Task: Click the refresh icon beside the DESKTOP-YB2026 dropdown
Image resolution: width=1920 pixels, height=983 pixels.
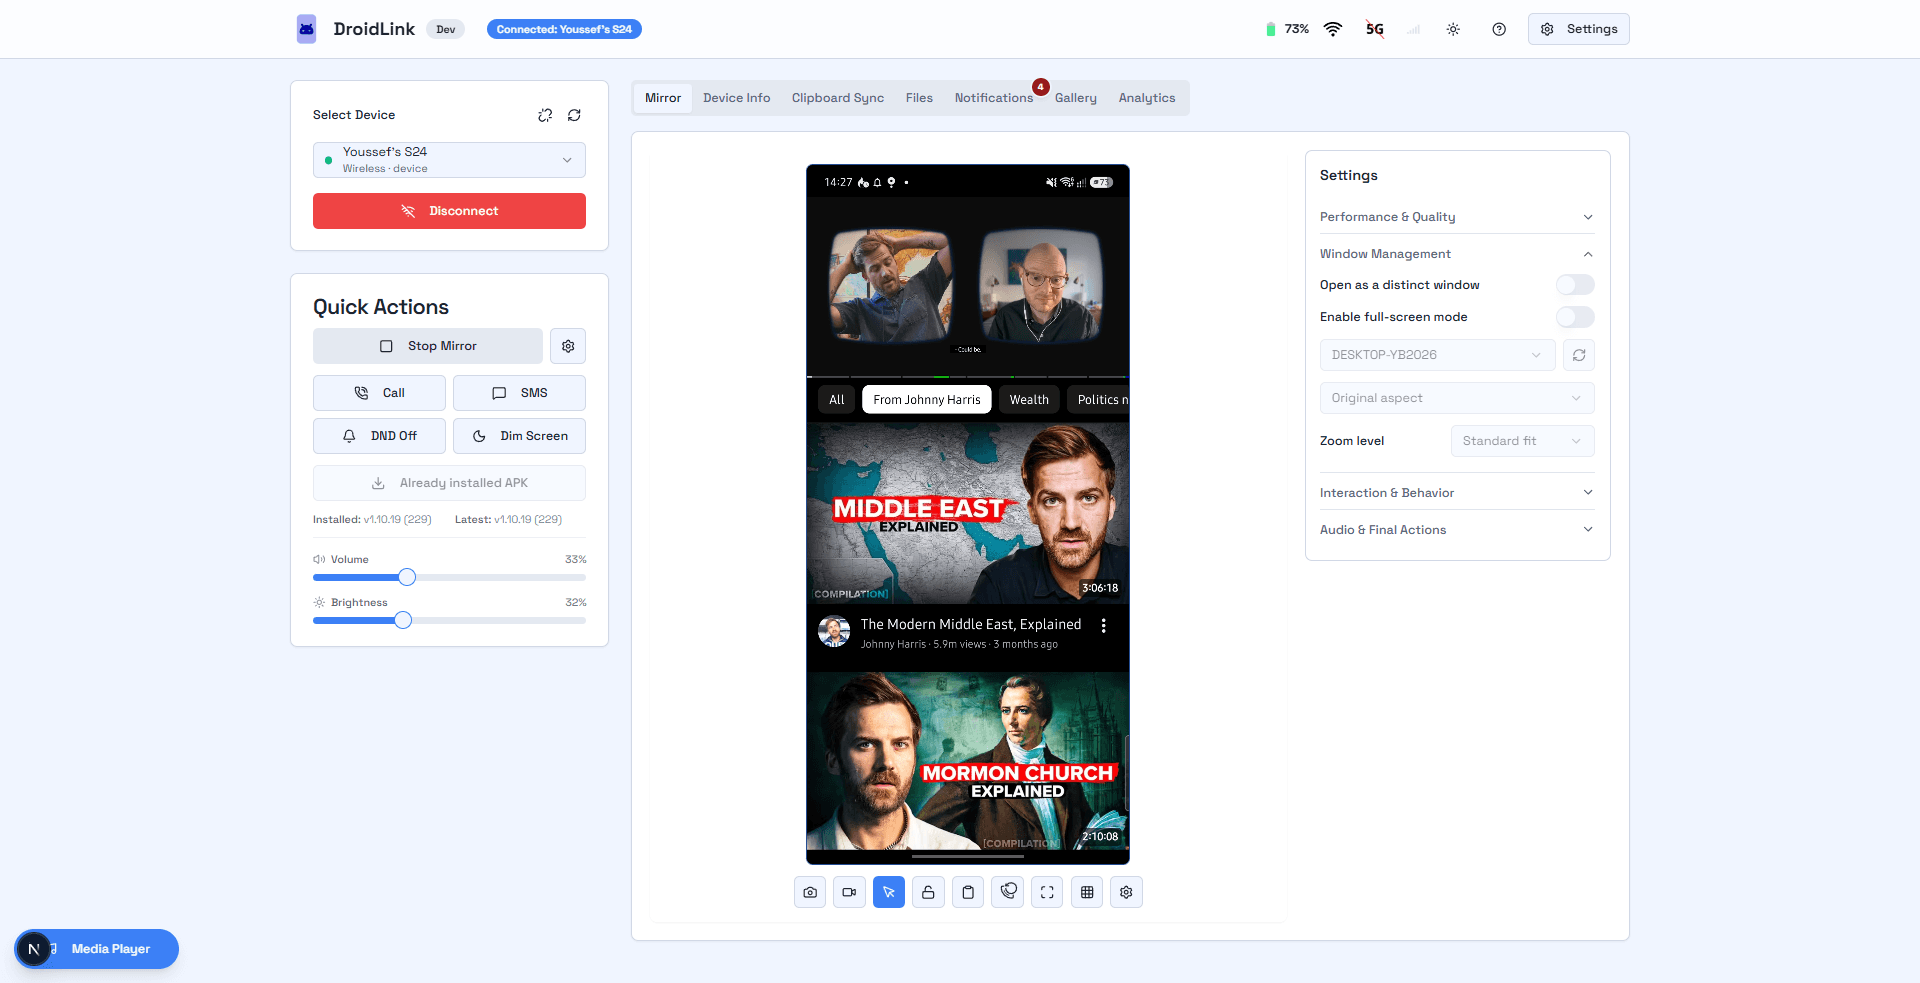Action: pyautogui.click(x=1579, y=355)
